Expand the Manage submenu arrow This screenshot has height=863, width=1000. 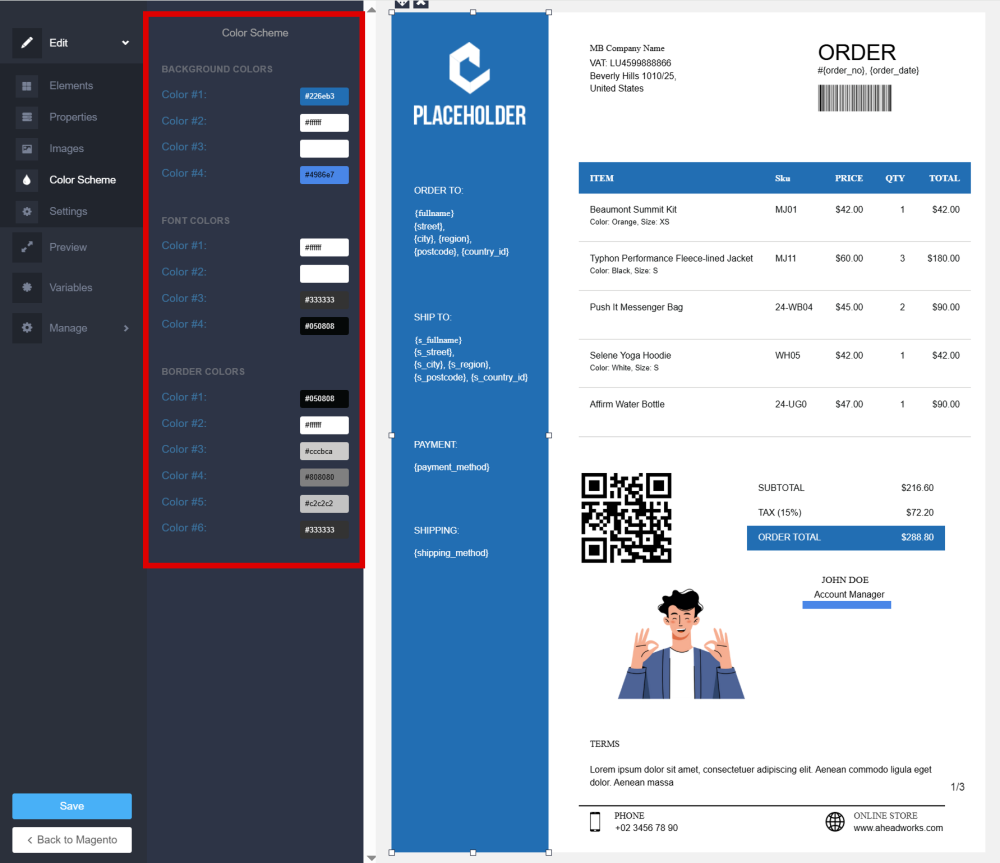[x=126, y=328]
